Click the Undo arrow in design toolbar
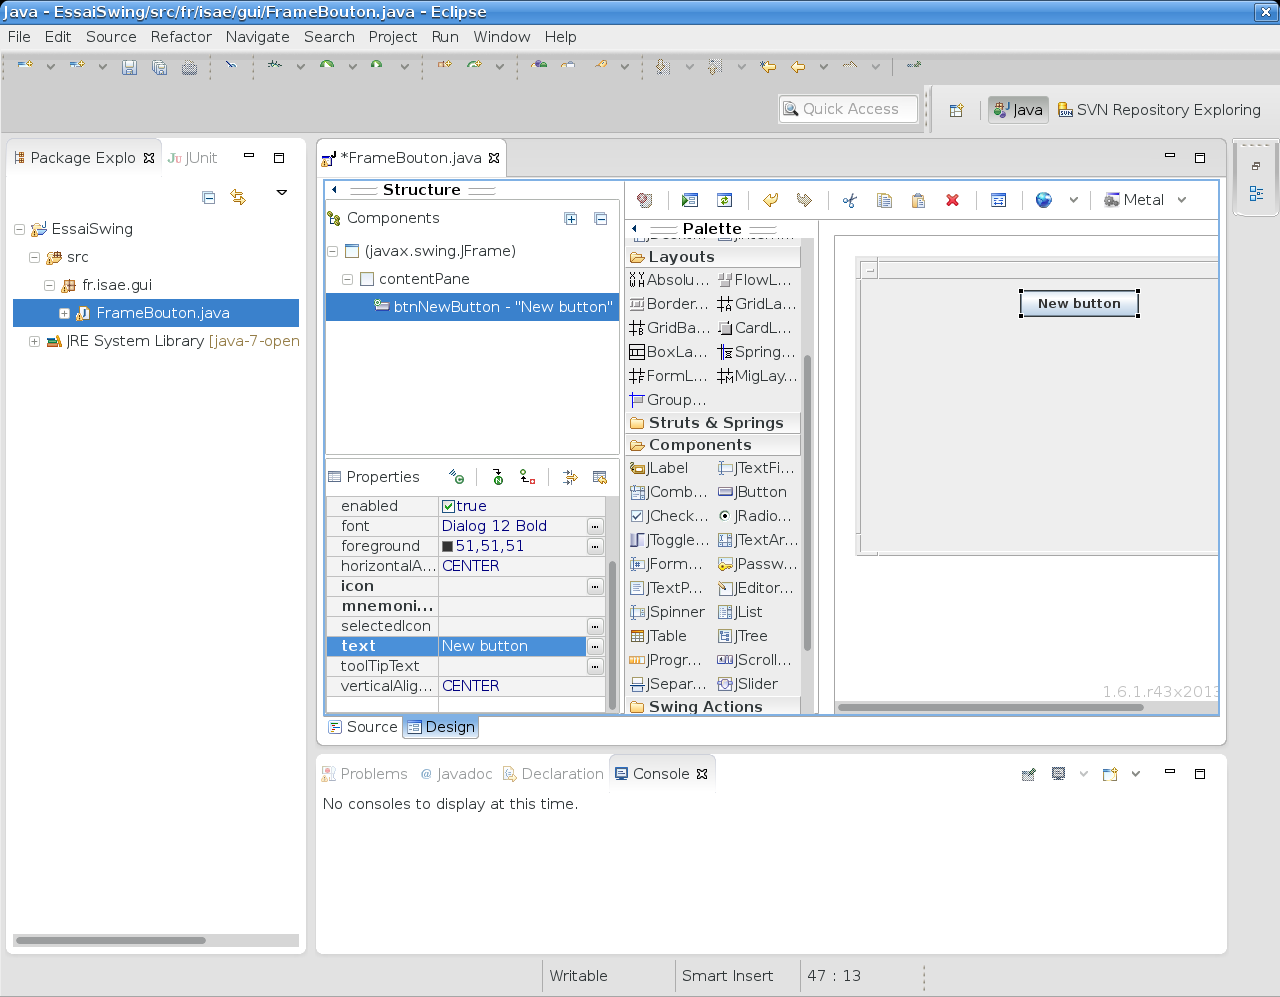Screen dimensions: 1280x997 770,200
